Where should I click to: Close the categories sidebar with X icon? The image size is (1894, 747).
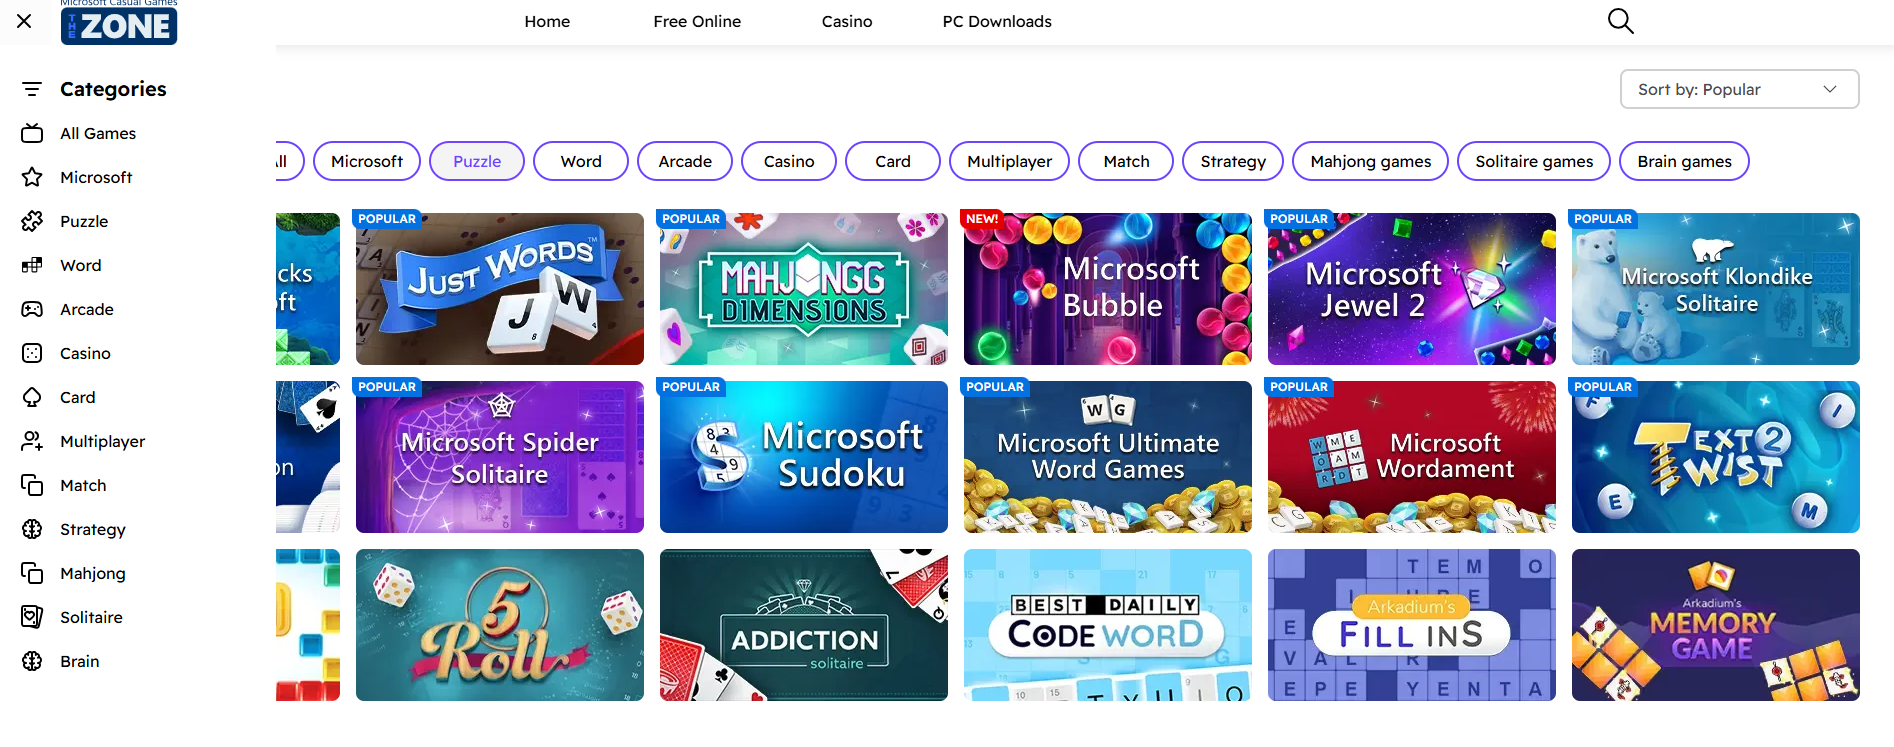[x=25, y=21]
